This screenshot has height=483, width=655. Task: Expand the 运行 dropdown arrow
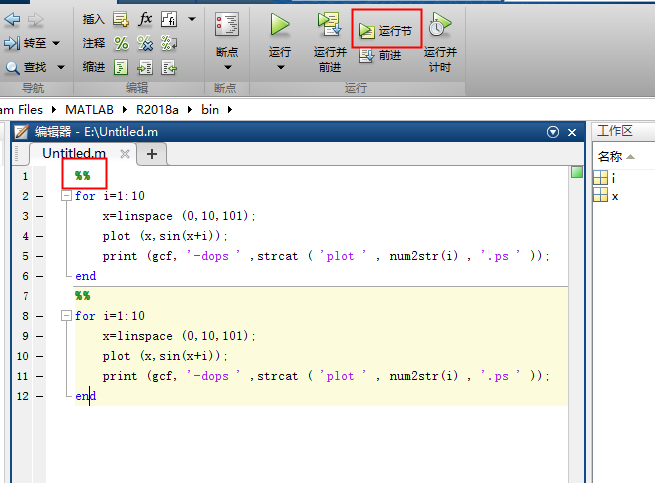[x=281, y=67]
